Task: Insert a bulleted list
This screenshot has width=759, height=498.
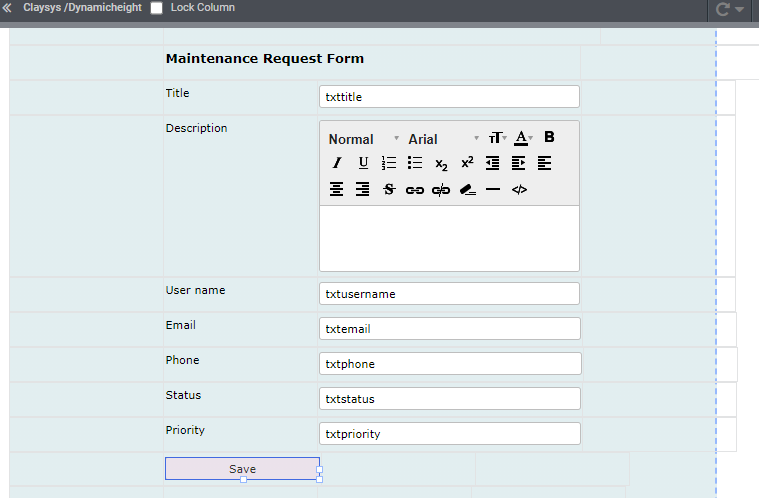Action: pyautogui.click(x=415, y=163)
